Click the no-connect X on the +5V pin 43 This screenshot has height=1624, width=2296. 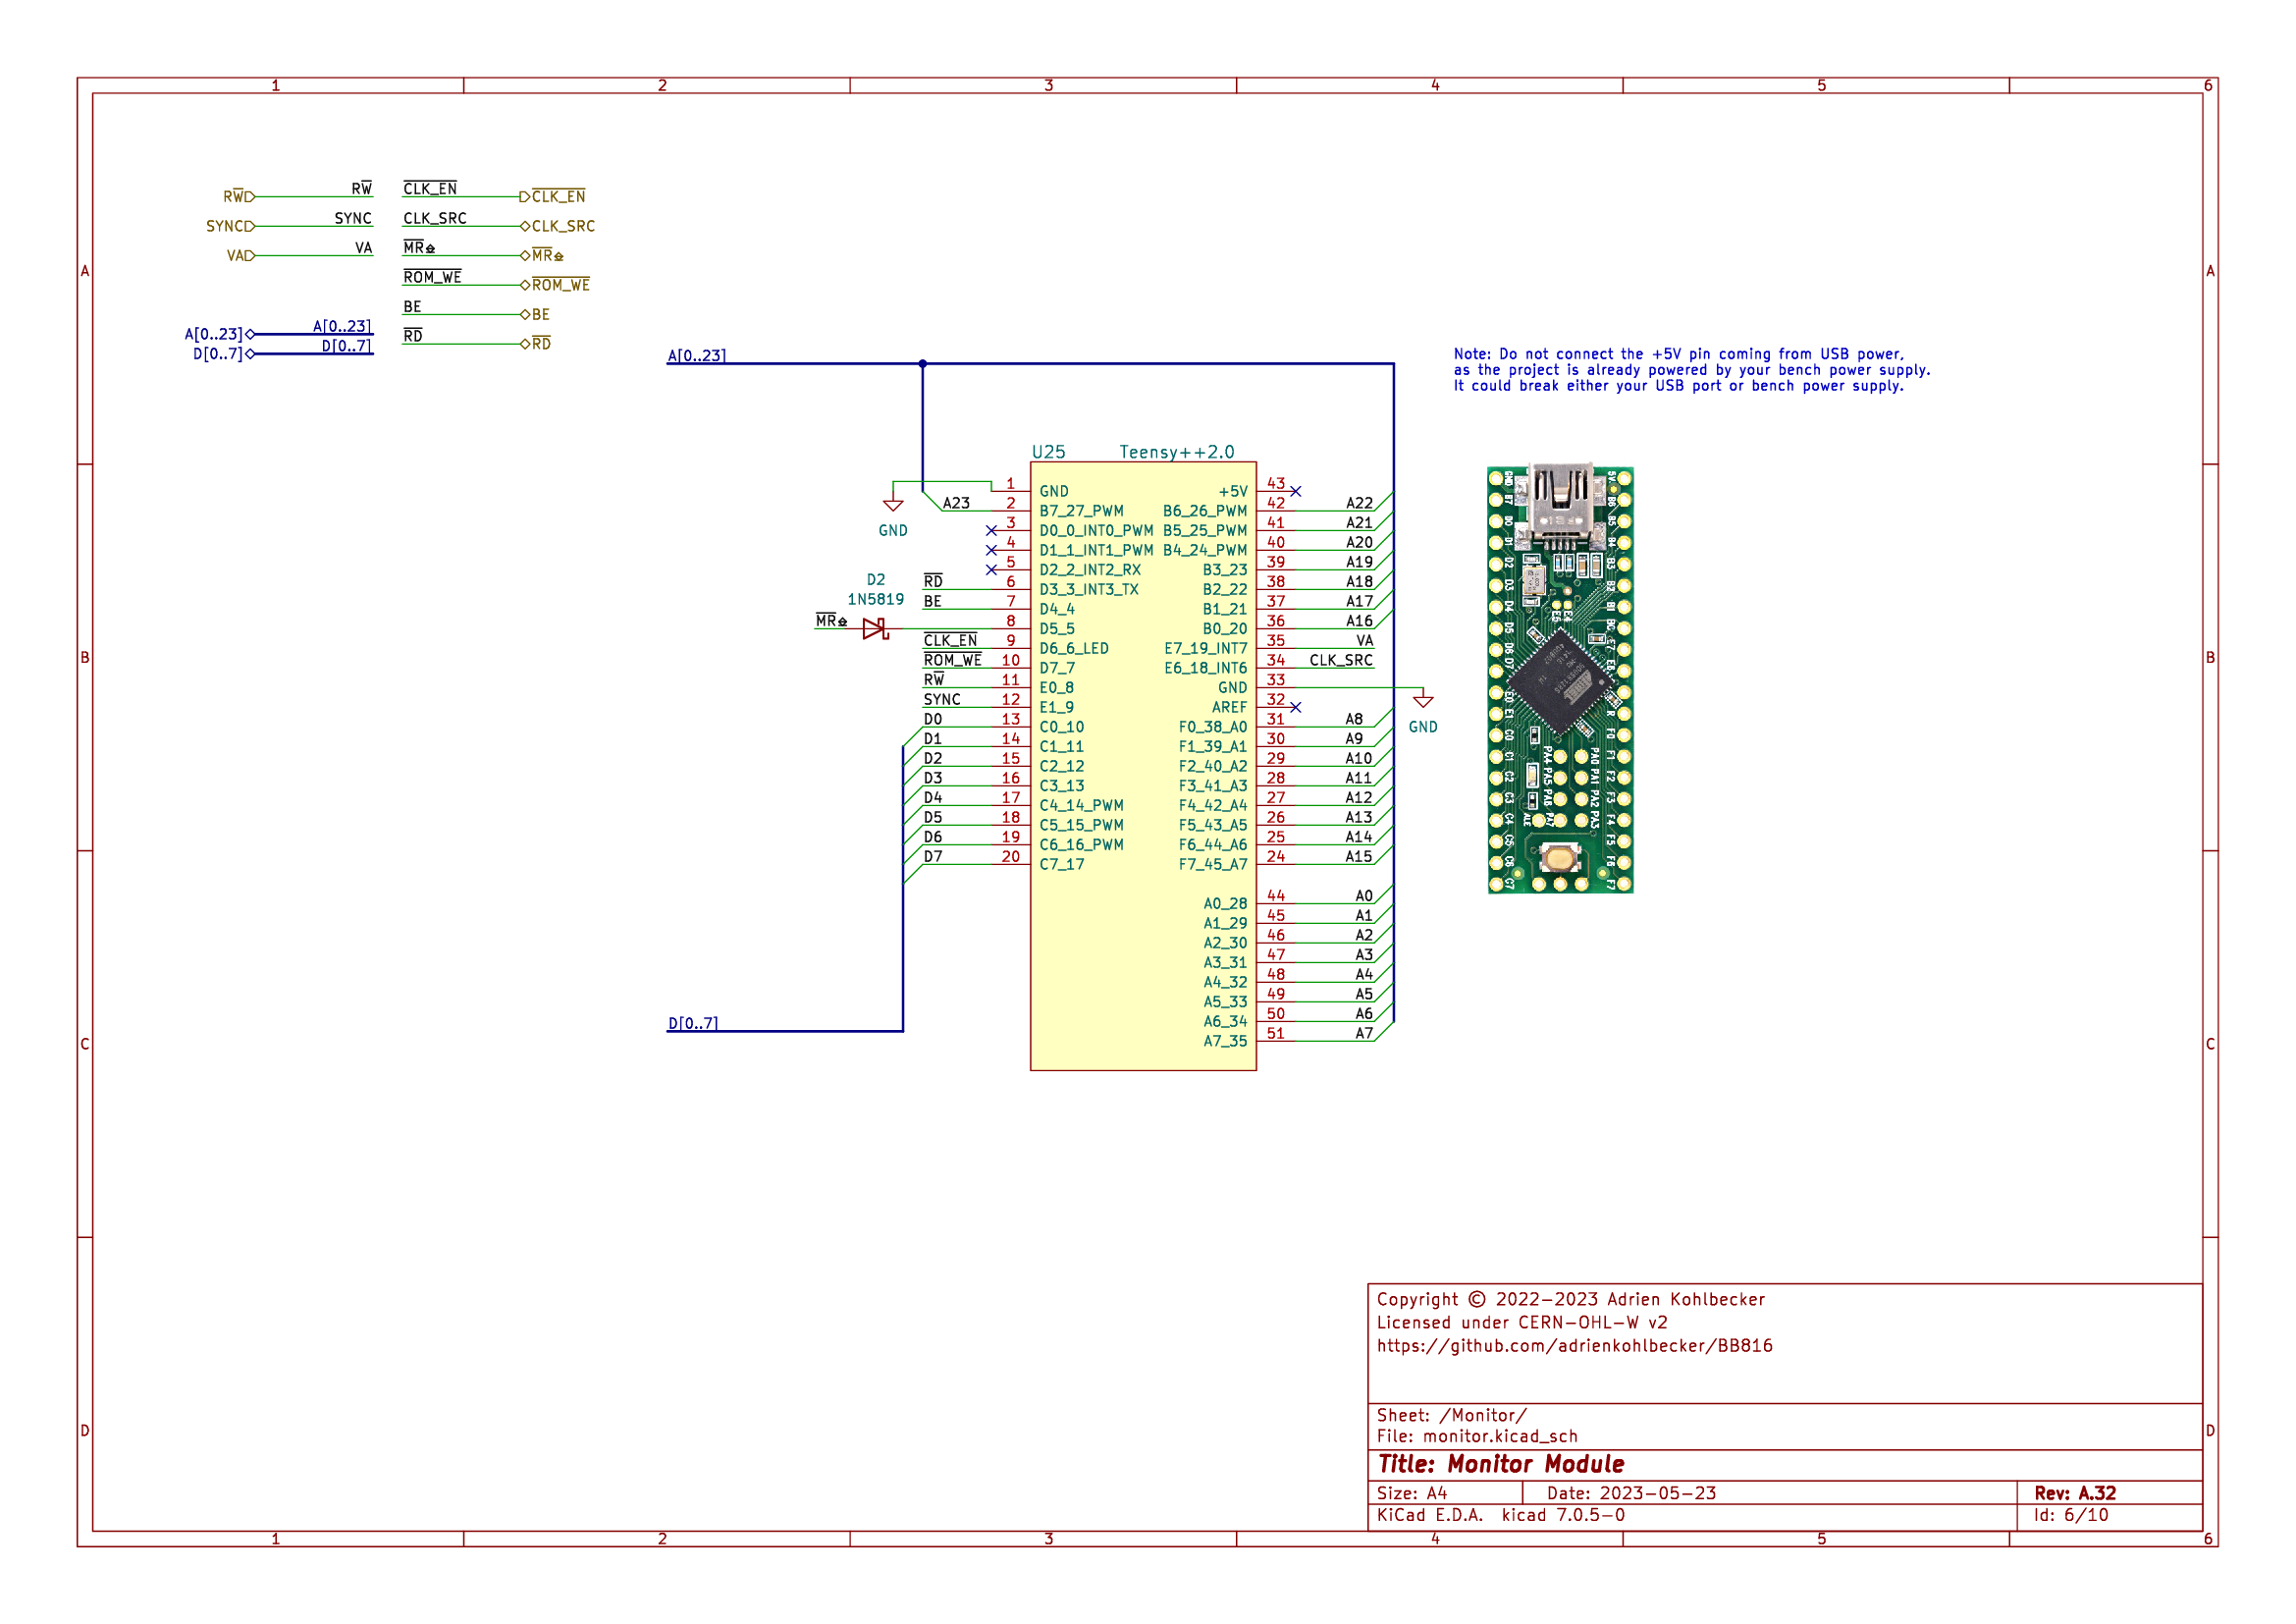[x=1296, y=491]
